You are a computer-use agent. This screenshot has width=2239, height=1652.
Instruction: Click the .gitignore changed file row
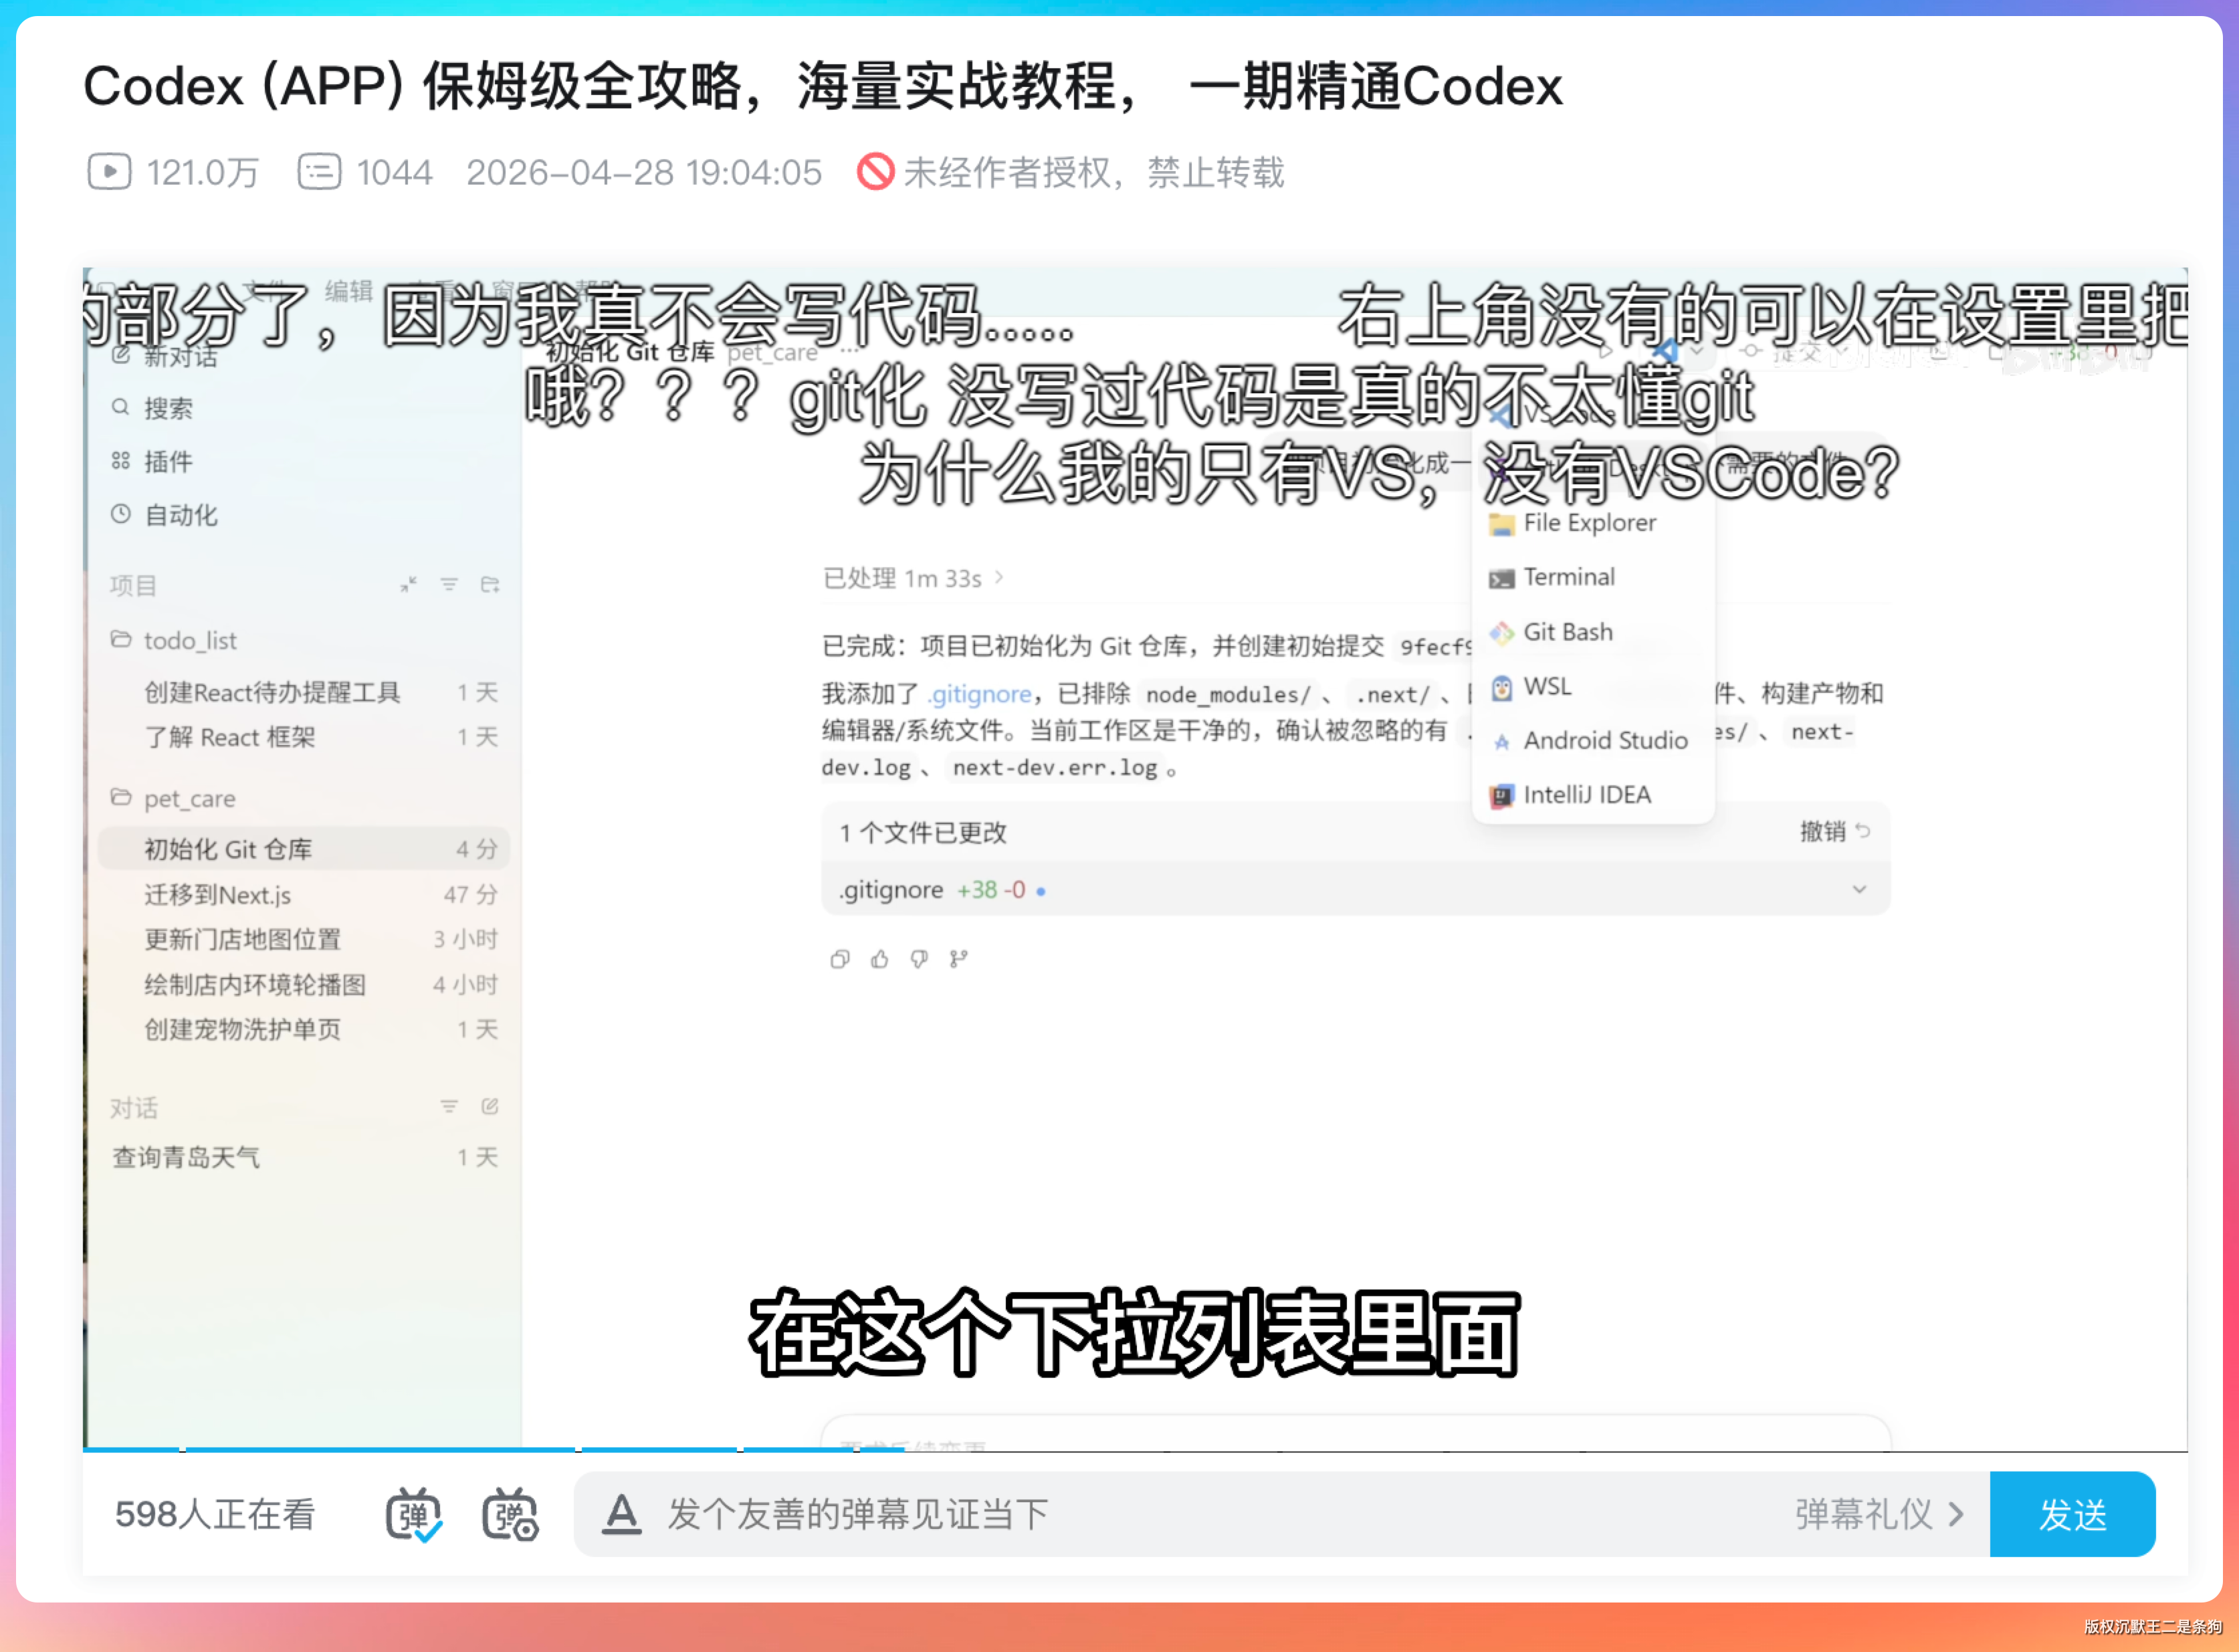1355,889
